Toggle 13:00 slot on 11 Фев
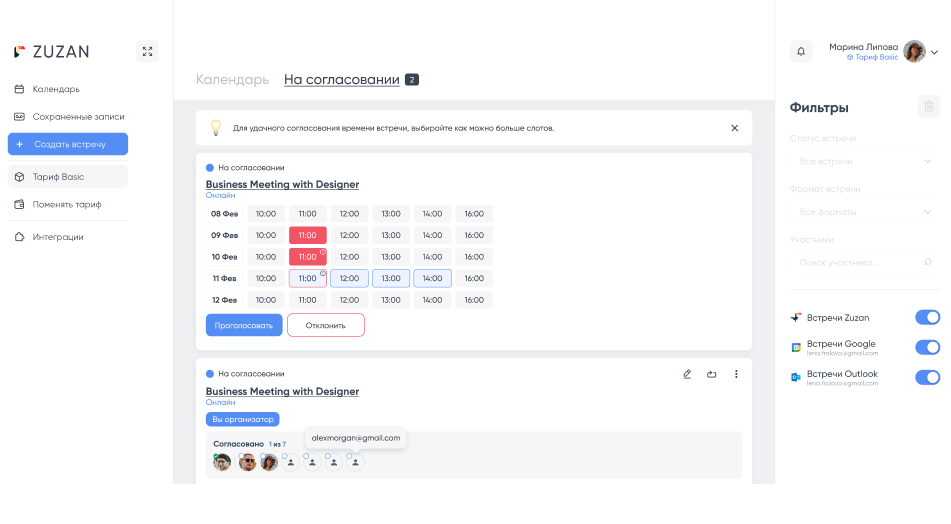Image resolution: width=951 pixels, height=524 pixels. [x=391, y=278]
